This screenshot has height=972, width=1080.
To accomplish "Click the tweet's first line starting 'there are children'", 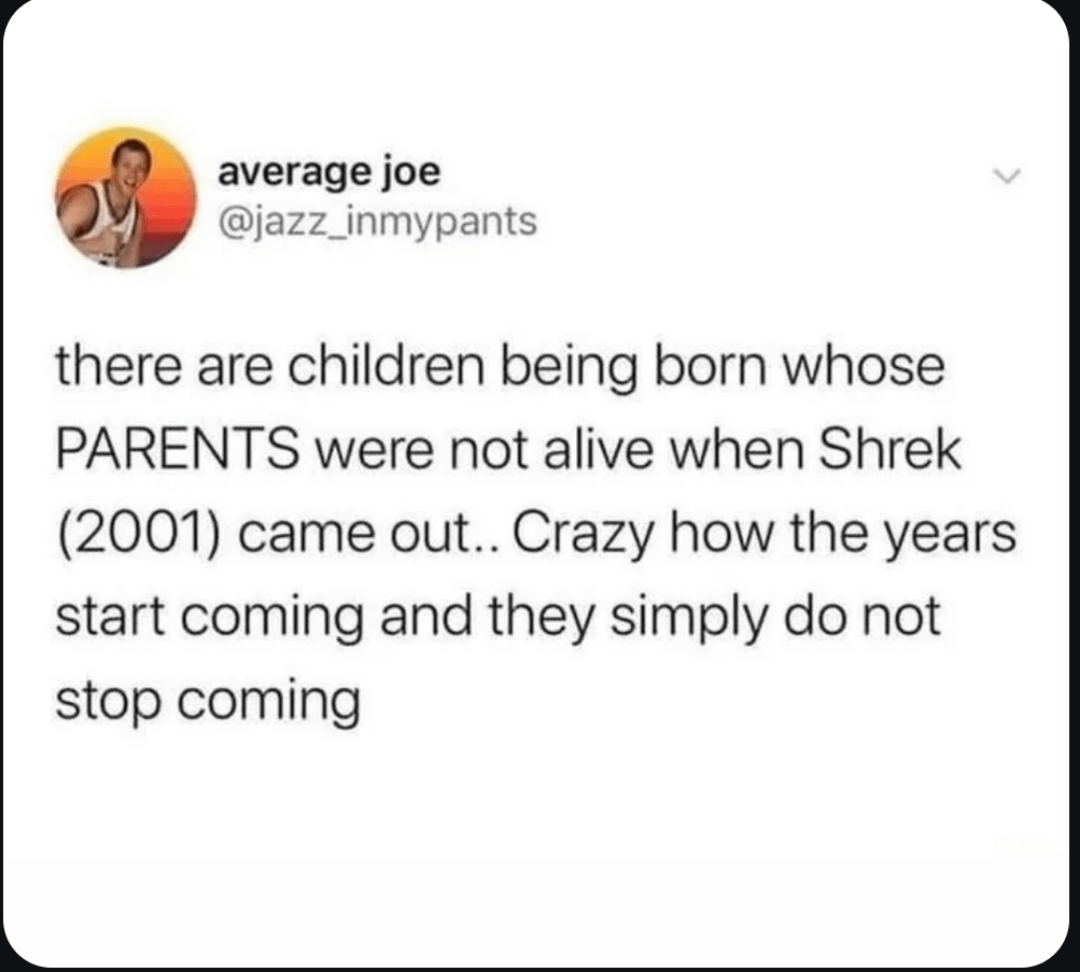I will [x=500, y=369].
